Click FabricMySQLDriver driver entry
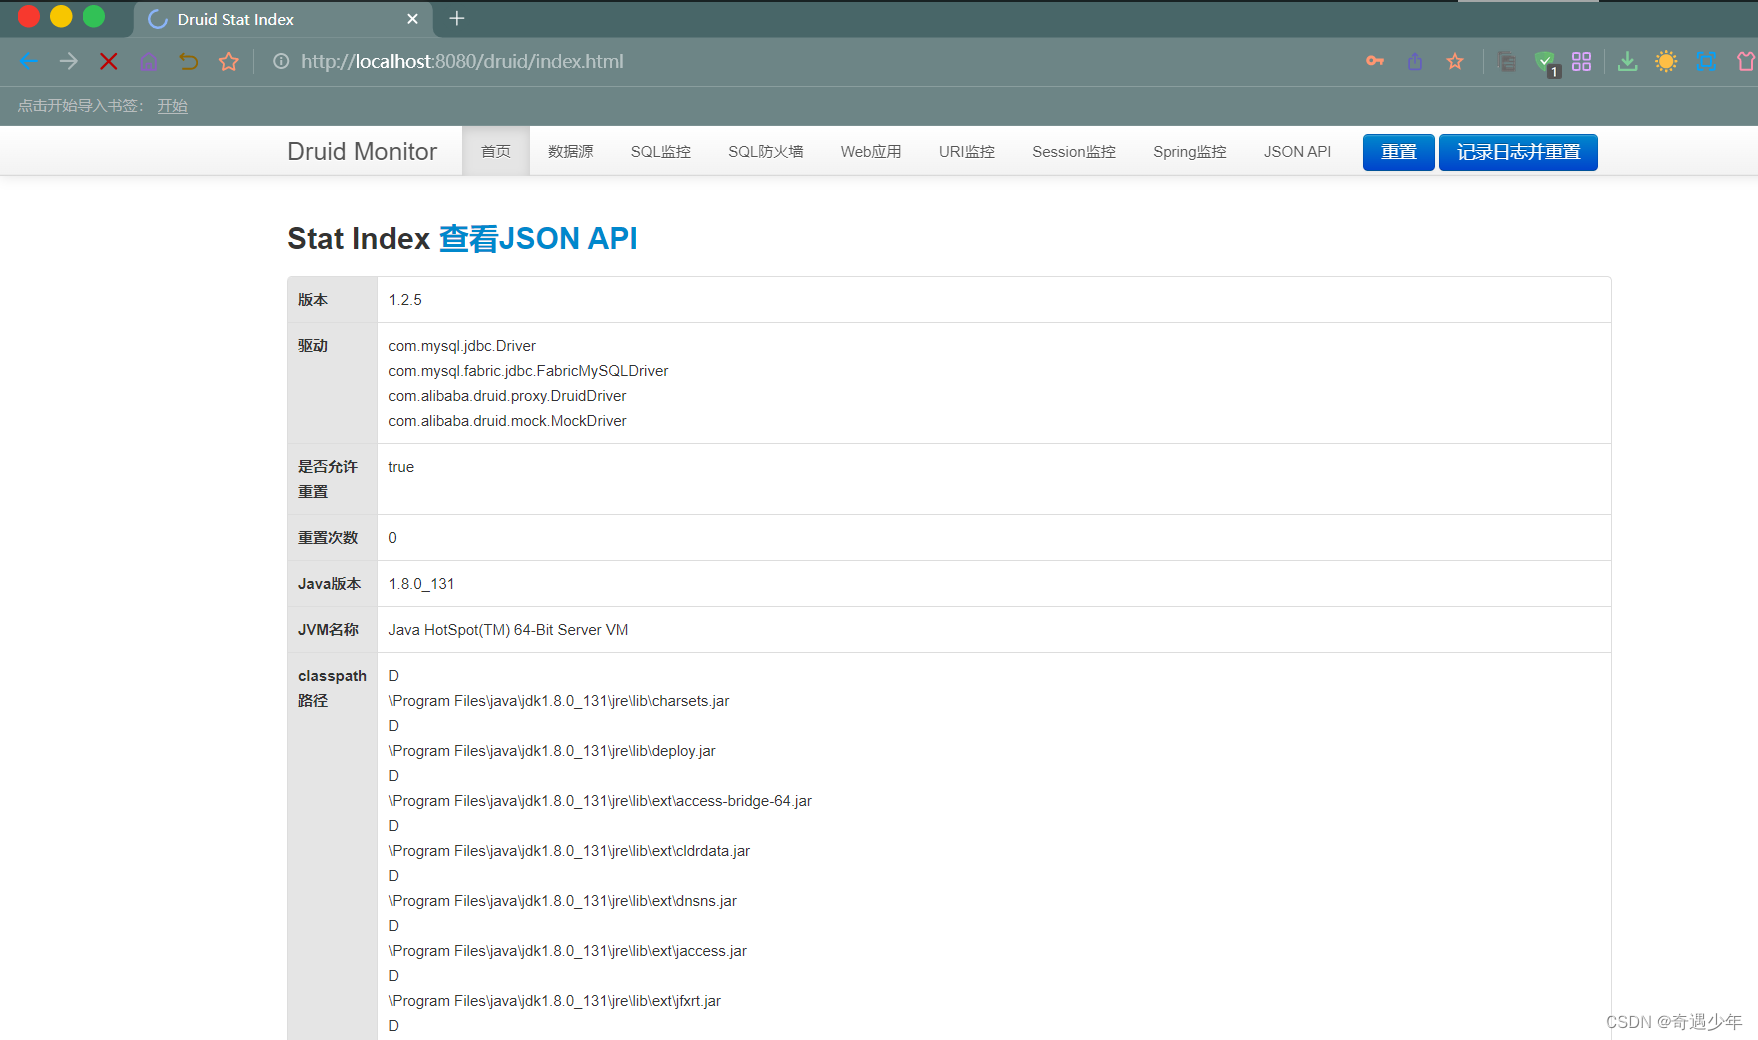Image resolution: width=1758 pixels, height=1040 pixels. tap(528, 371)
